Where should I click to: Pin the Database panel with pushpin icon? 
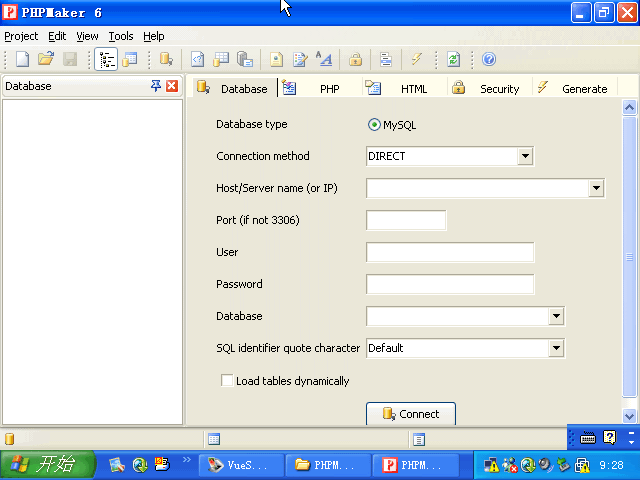click(x=155, y=86)
